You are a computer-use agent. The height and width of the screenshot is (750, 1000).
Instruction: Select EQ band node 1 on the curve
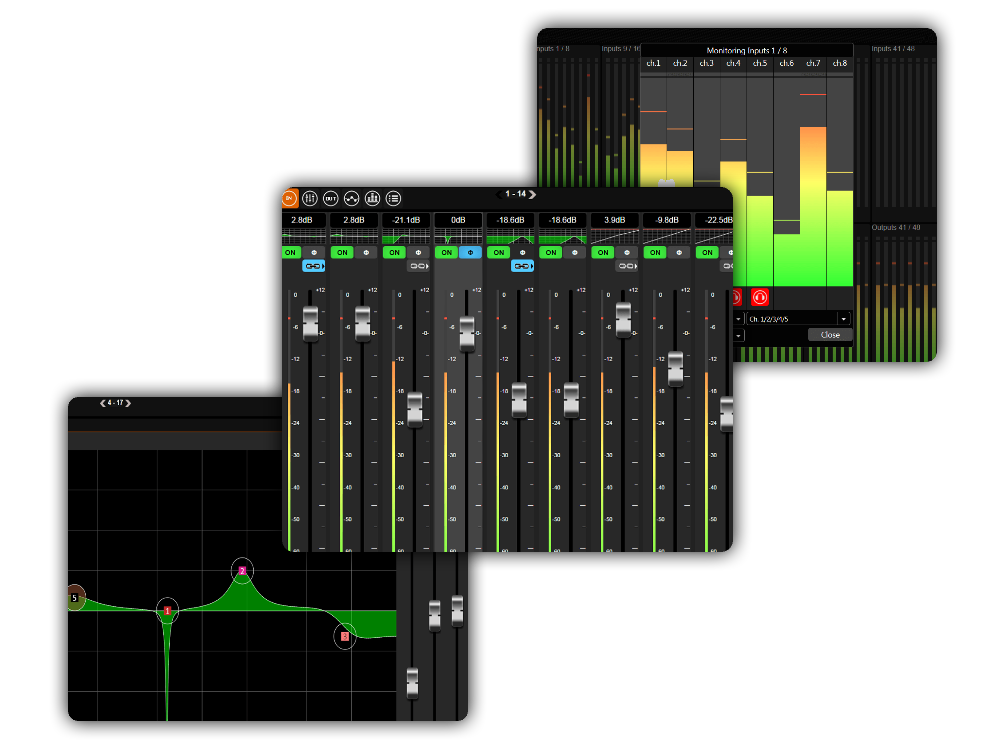click(x=167, y=611)
